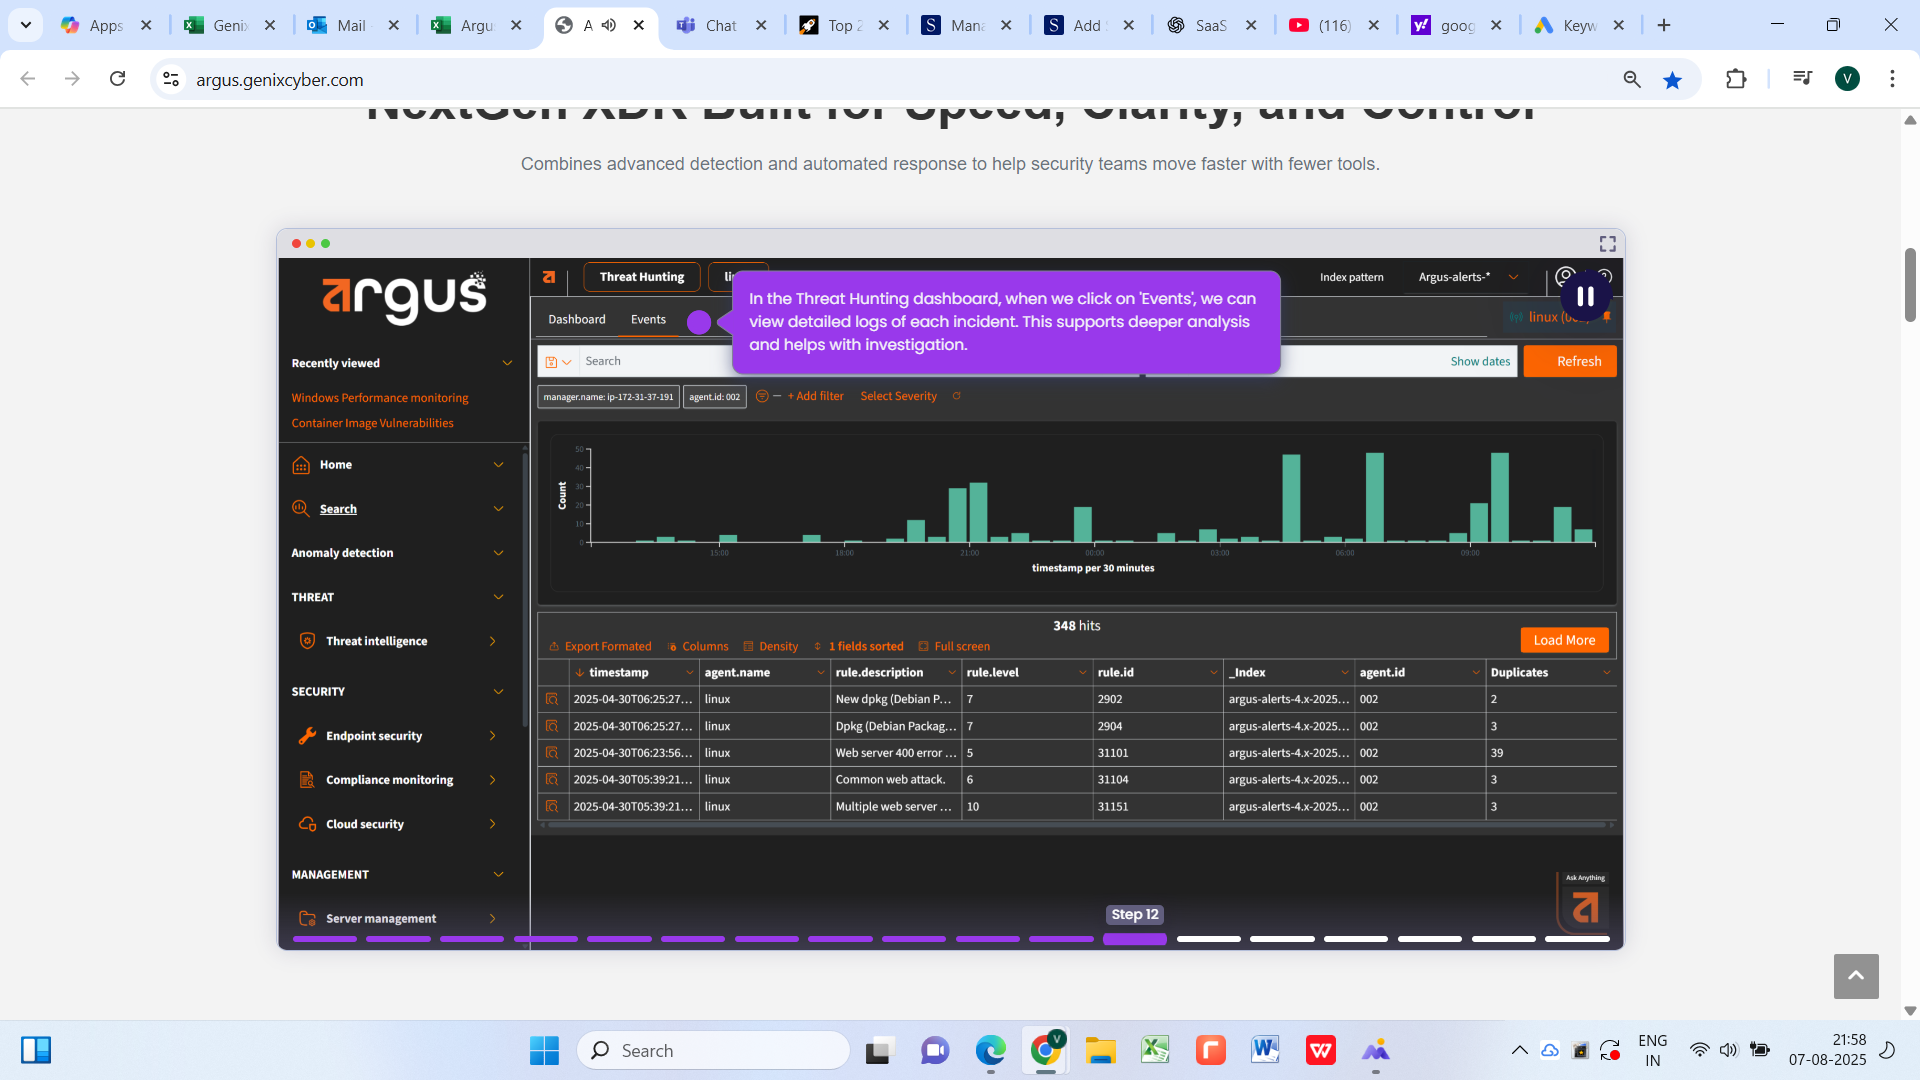1920x1080 pixels.
Task: Switch to the Mail browser tab
Action: (x=352, y=25)
